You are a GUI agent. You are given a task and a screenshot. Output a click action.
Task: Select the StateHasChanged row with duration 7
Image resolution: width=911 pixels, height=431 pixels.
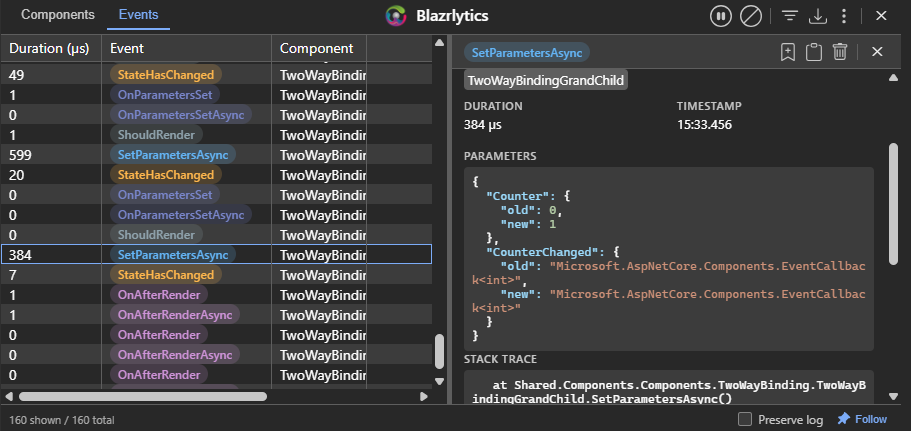(x=216, y=275)
